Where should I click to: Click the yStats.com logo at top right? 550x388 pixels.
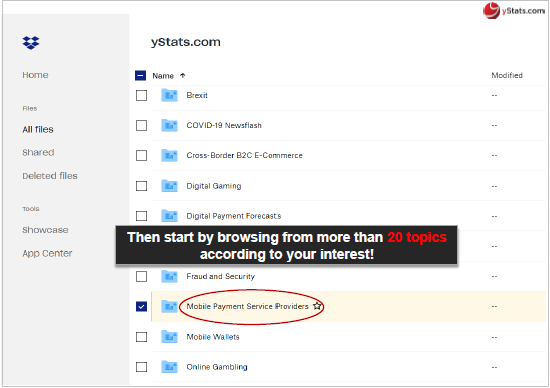[x=514, y=10]
